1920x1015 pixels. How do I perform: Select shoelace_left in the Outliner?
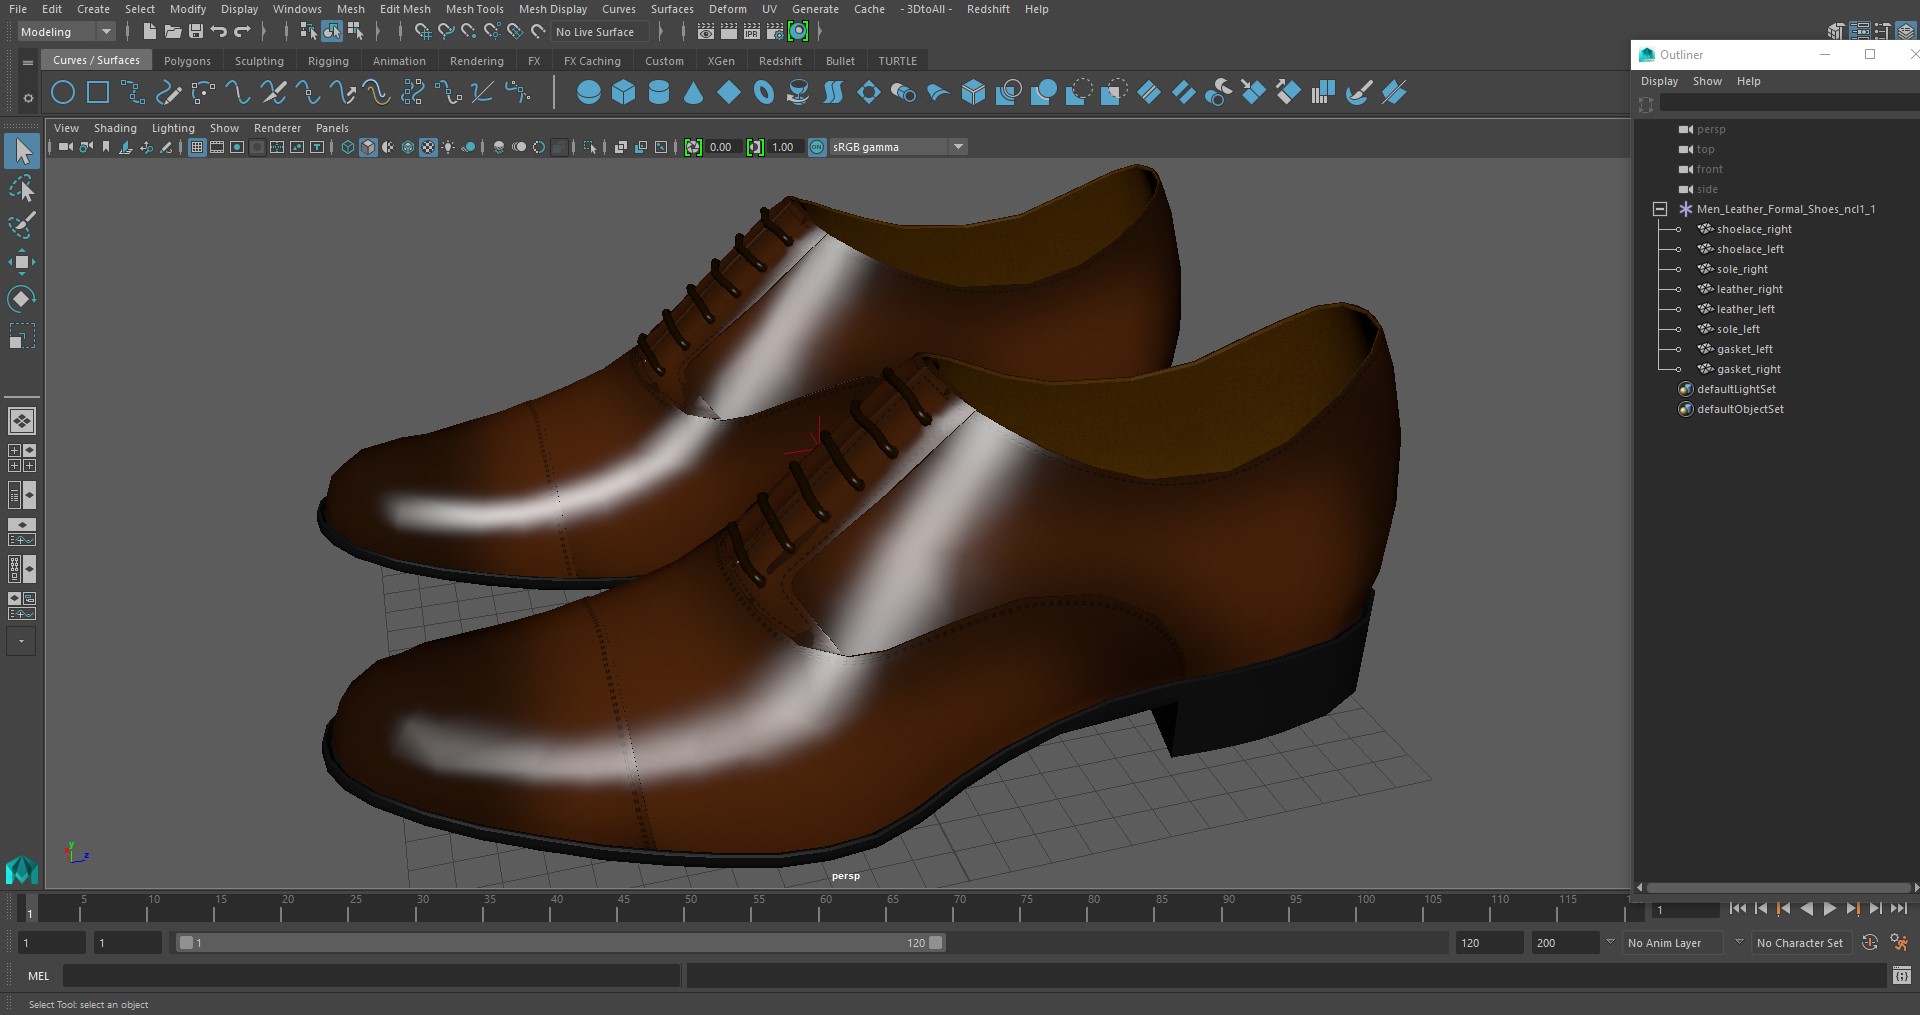coord(1750,249)
